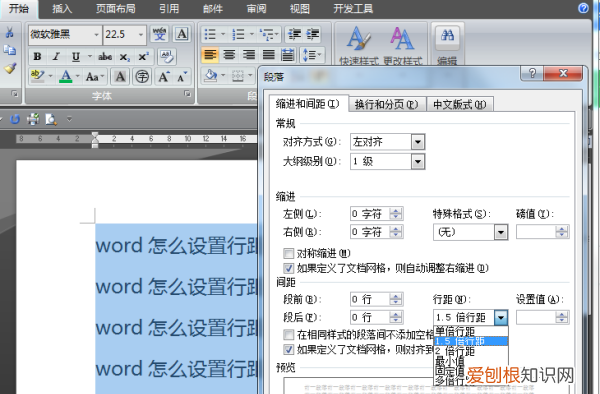Open Change Case Aa dropdown
The image size is (600, 394).
[x=95, y=77]
